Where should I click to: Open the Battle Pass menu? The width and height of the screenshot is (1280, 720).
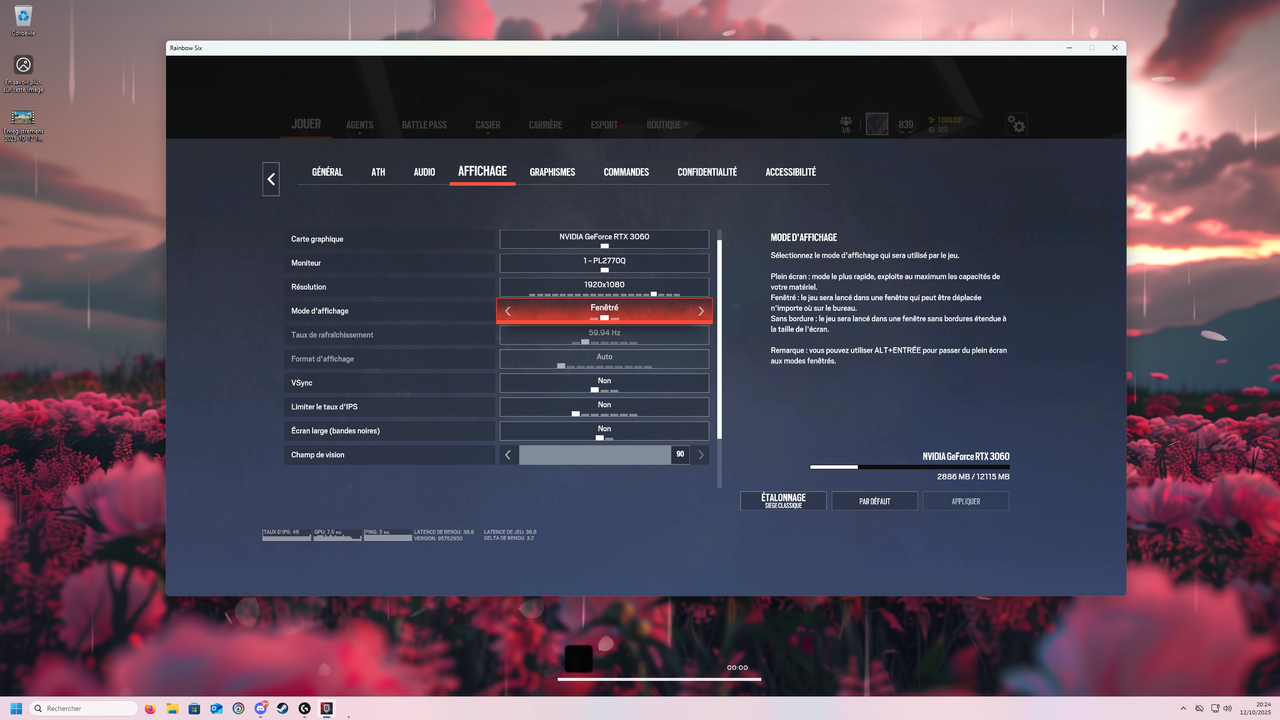point(424,125)
